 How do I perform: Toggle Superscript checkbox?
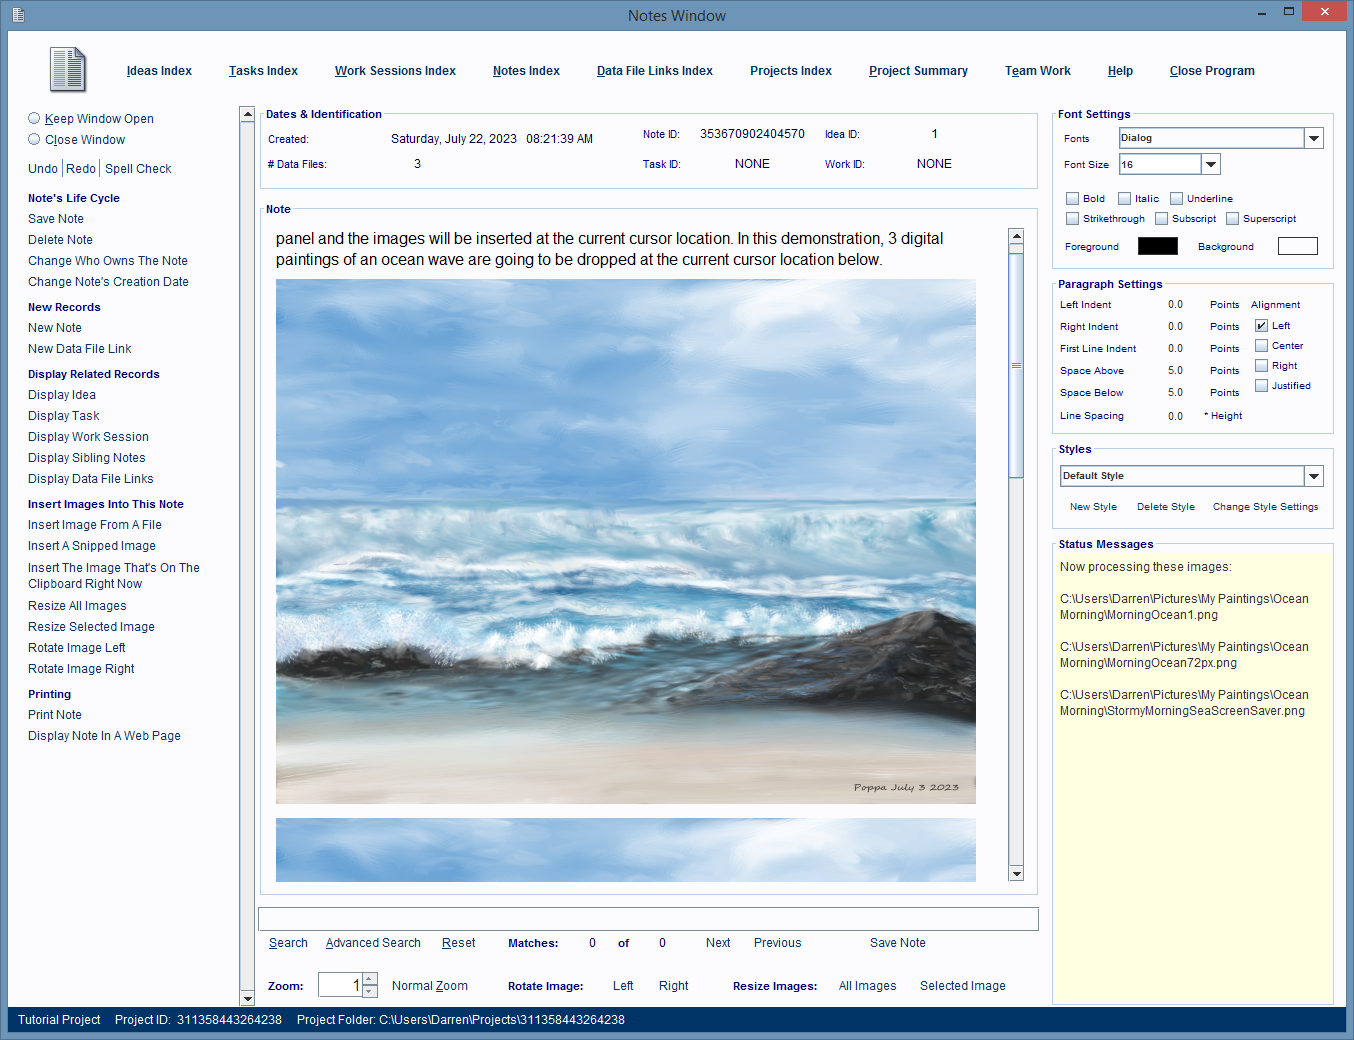coord(1232,218)
